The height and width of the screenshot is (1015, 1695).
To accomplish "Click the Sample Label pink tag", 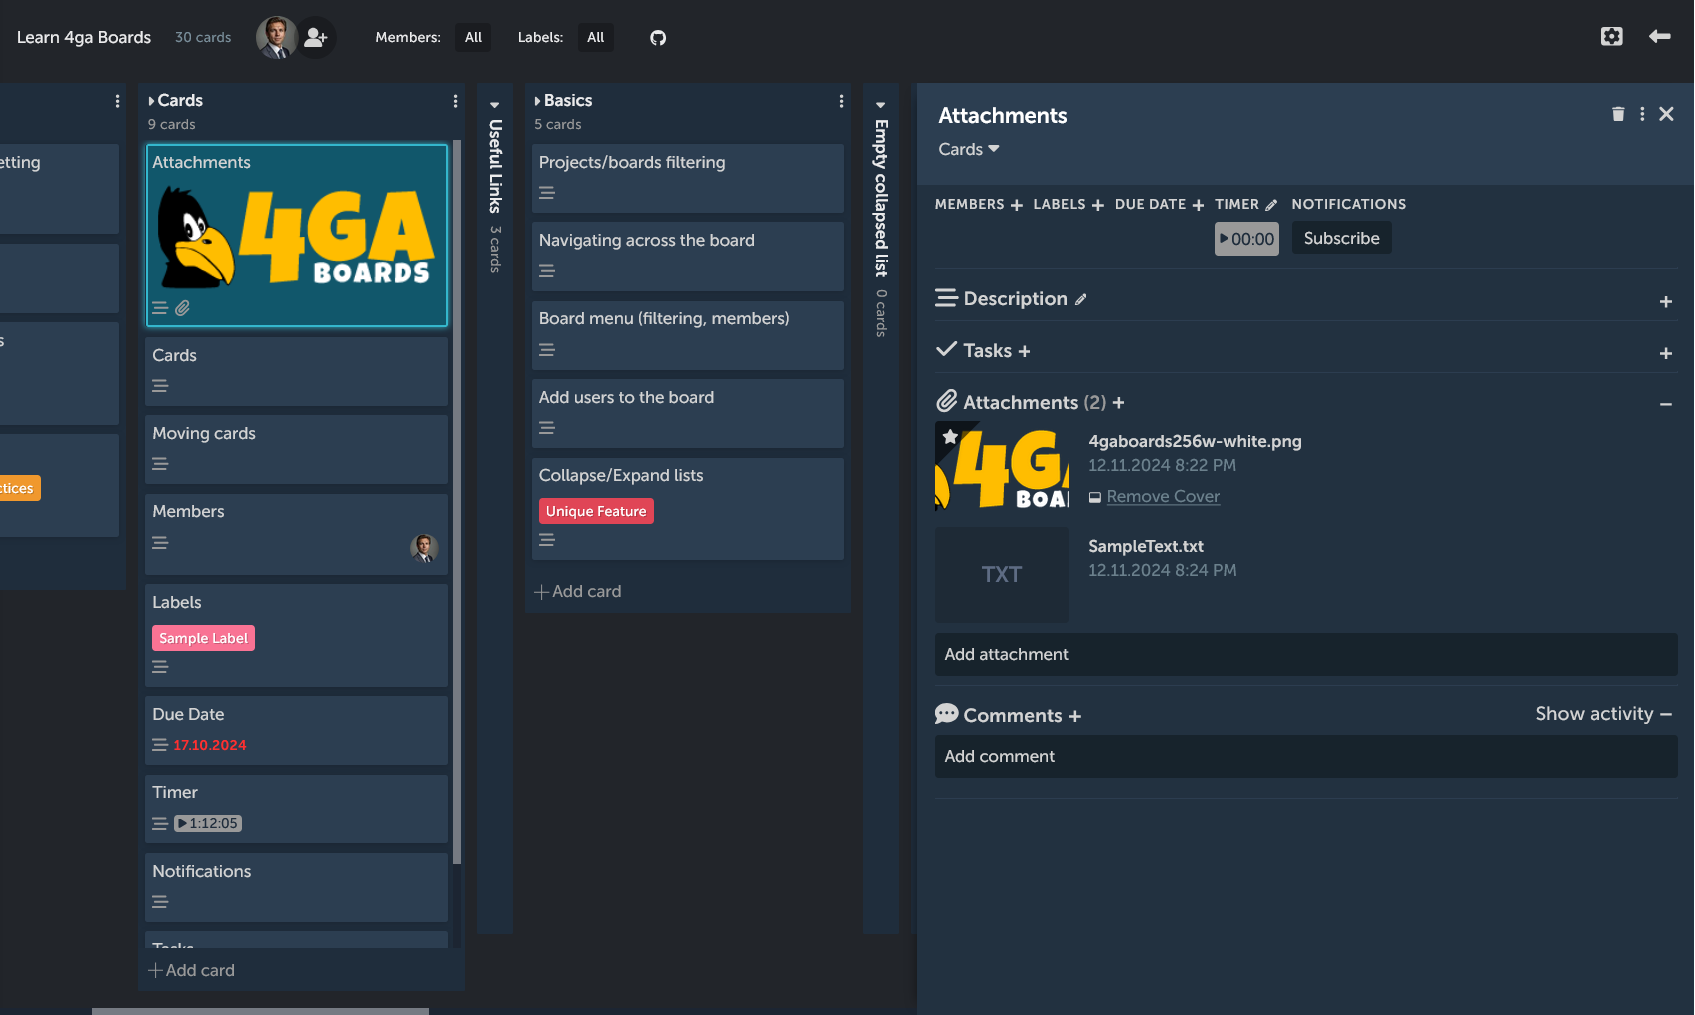I will pos(203,638).
